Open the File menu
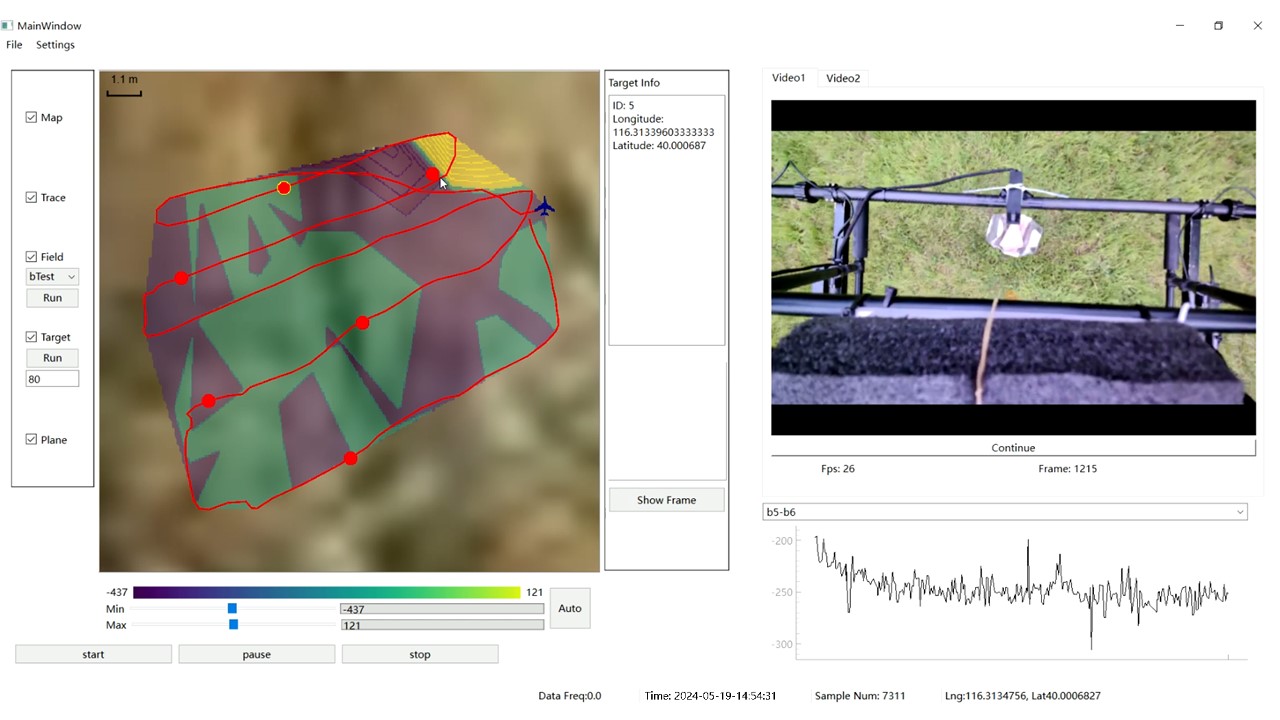This screenshot has height=720, width=1280. point(14,45)
